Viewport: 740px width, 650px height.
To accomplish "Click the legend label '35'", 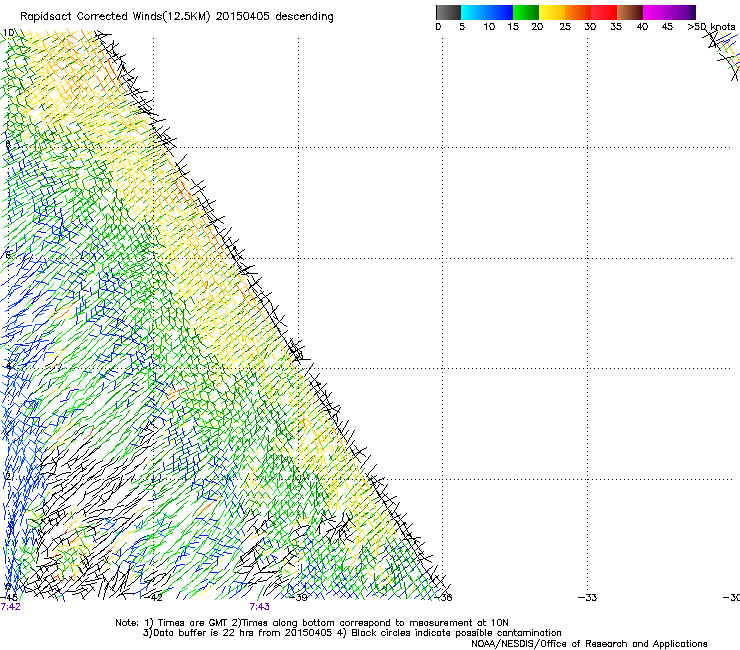I will point(616,27).
